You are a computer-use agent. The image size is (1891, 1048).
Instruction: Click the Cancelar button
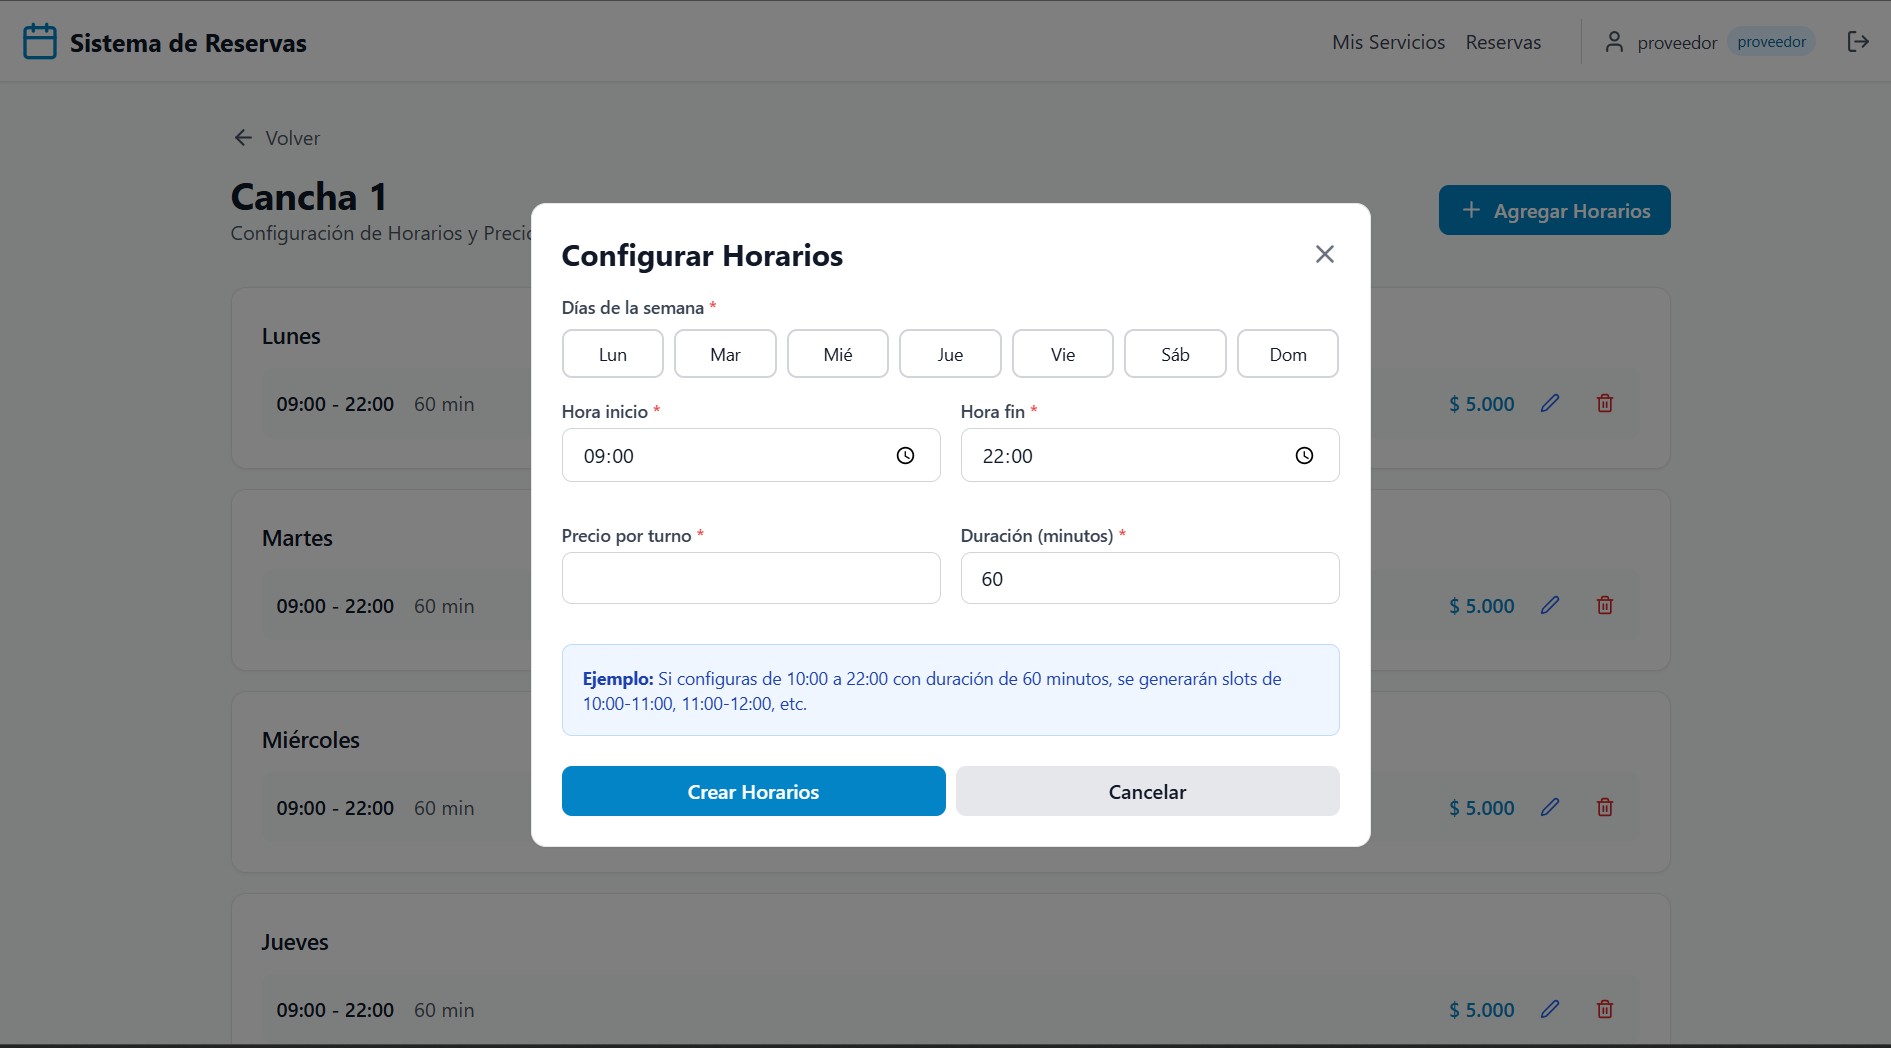point(1147,792)
